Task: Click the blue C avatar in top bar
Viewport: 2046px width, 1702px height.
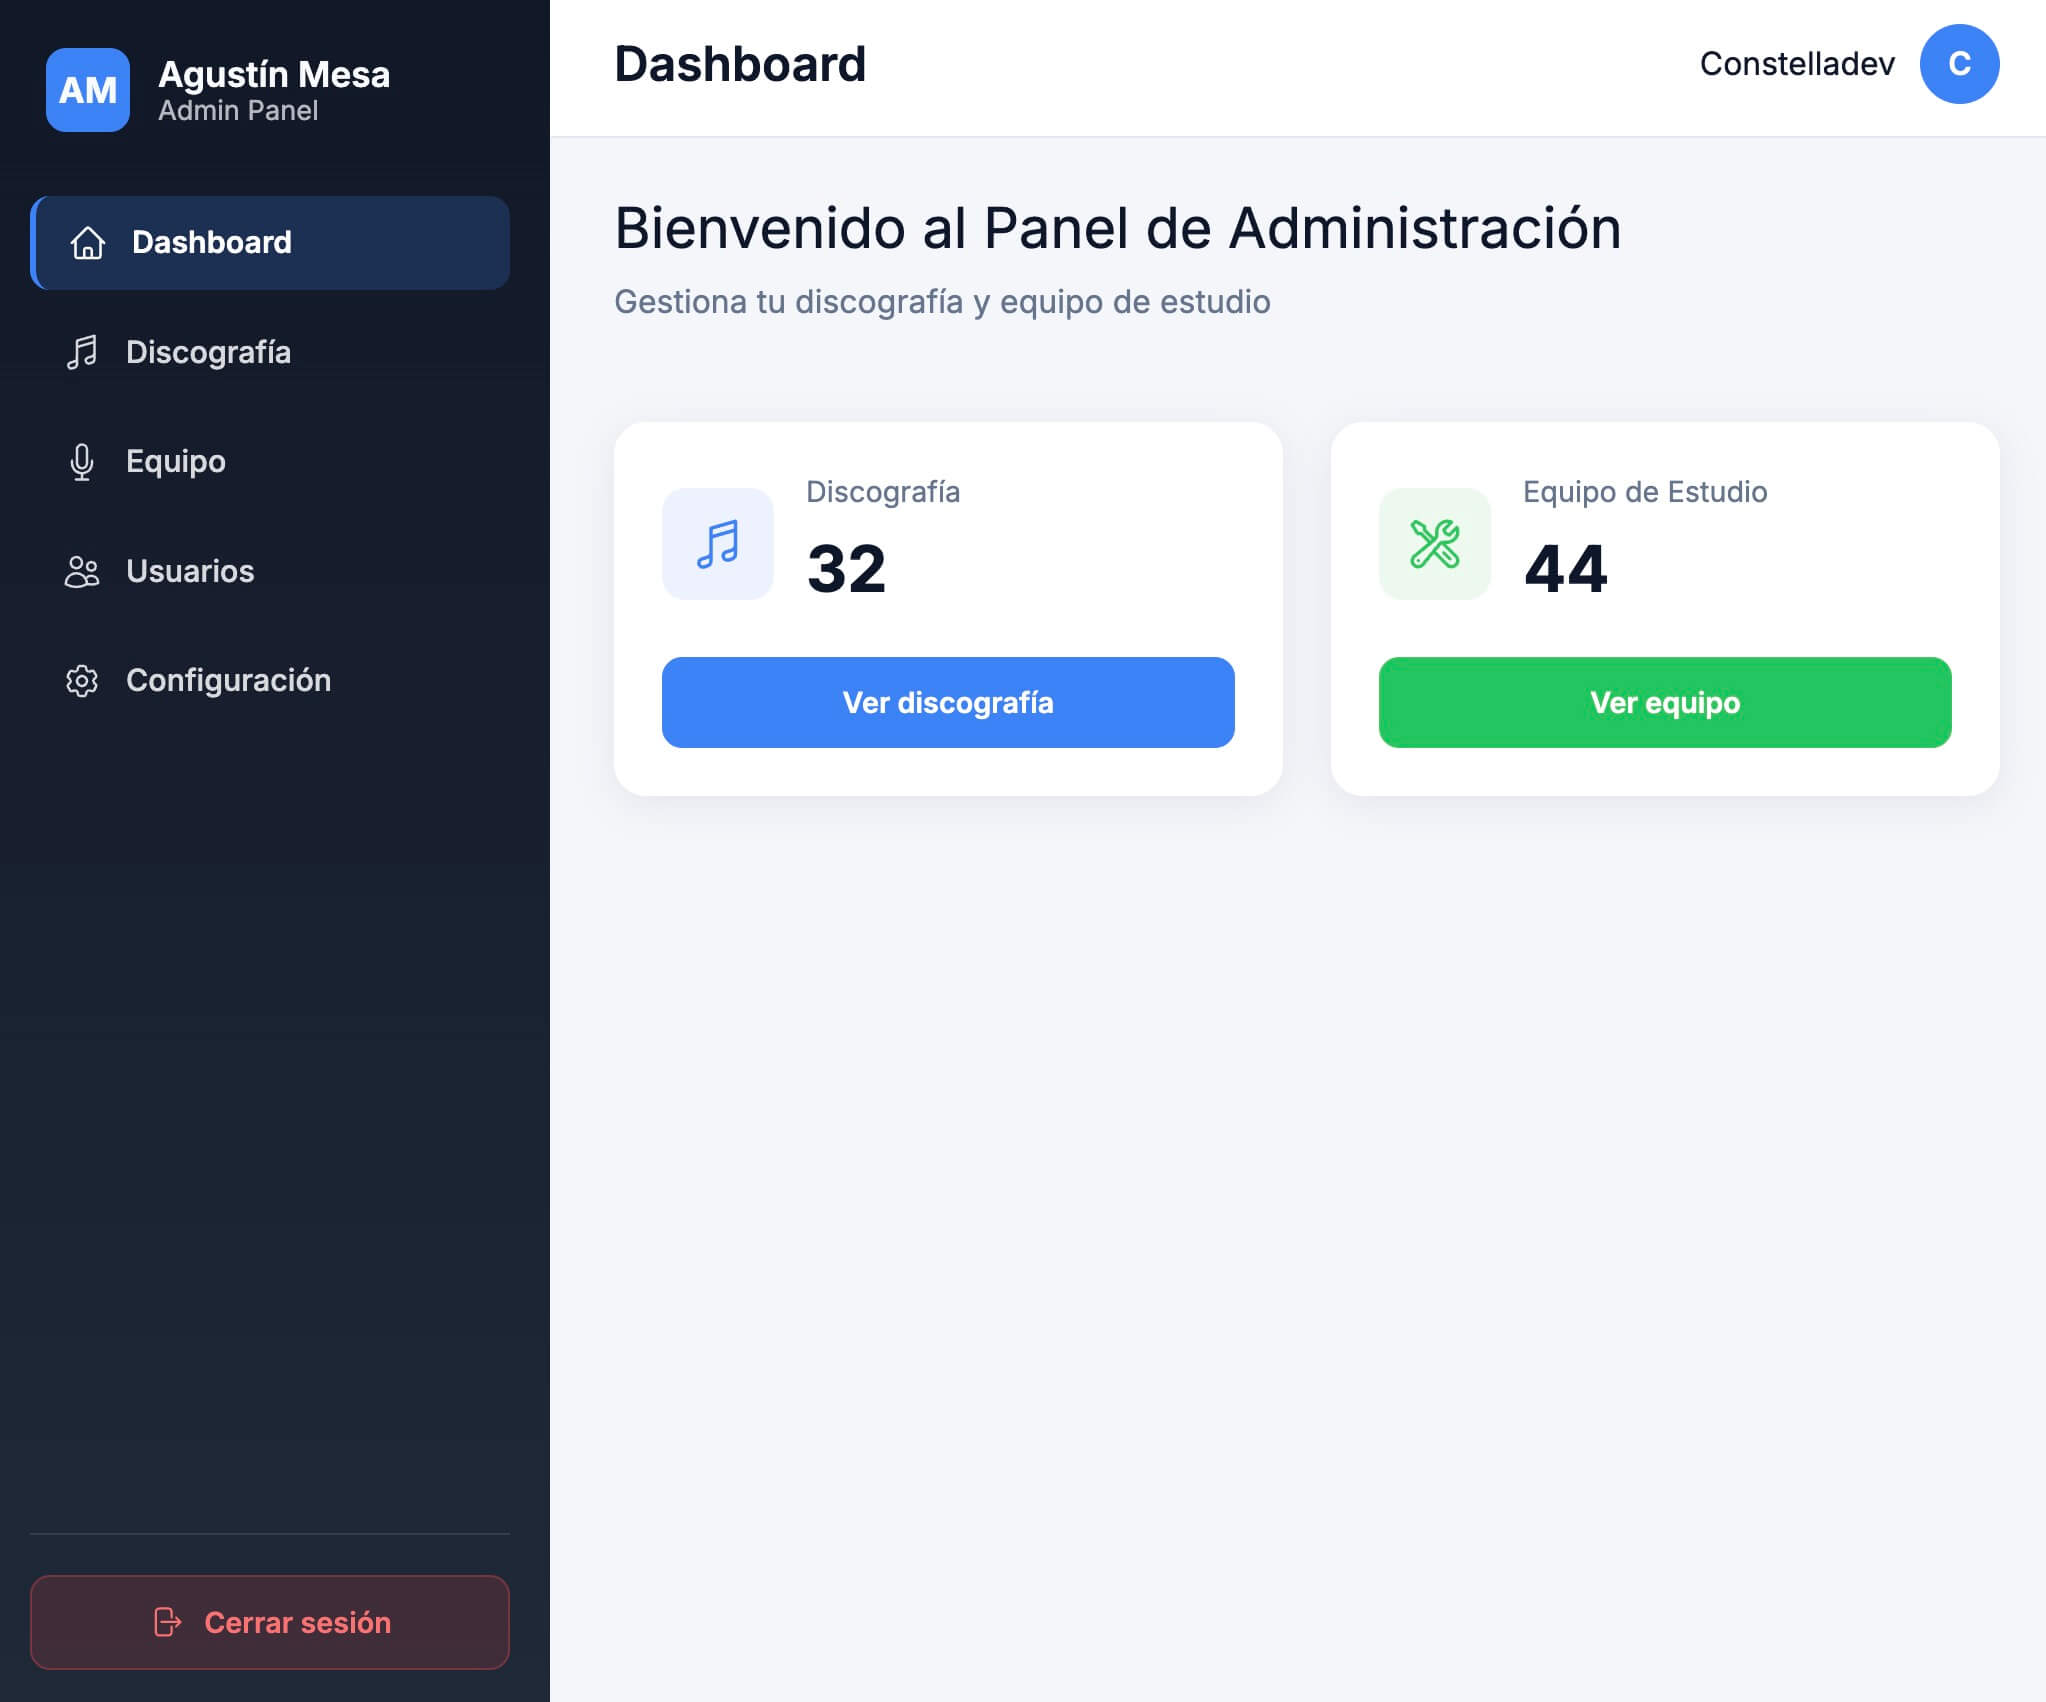Action: tap(1957, 65)
